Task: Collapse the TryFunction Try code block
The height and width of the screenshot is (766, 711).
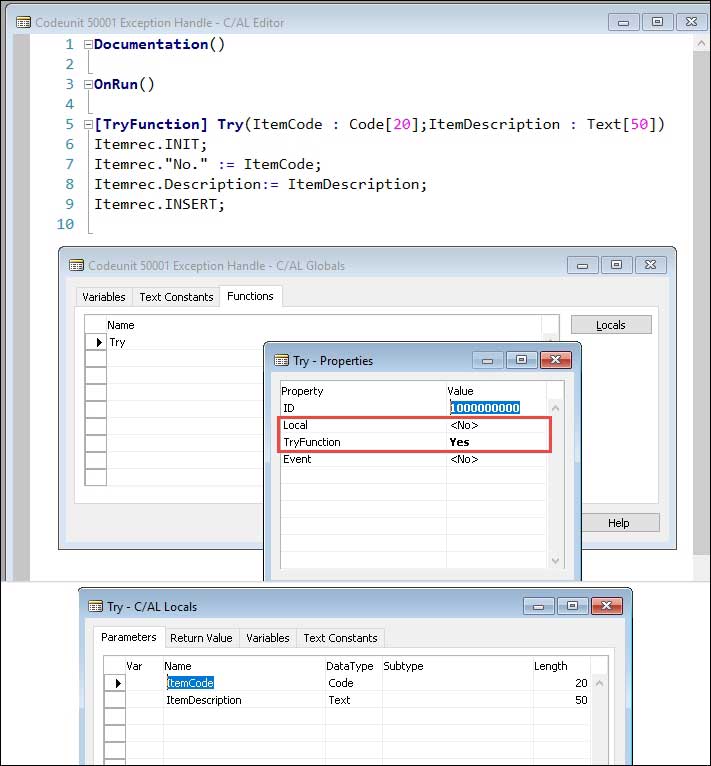Action: click(x=88, y=125)
